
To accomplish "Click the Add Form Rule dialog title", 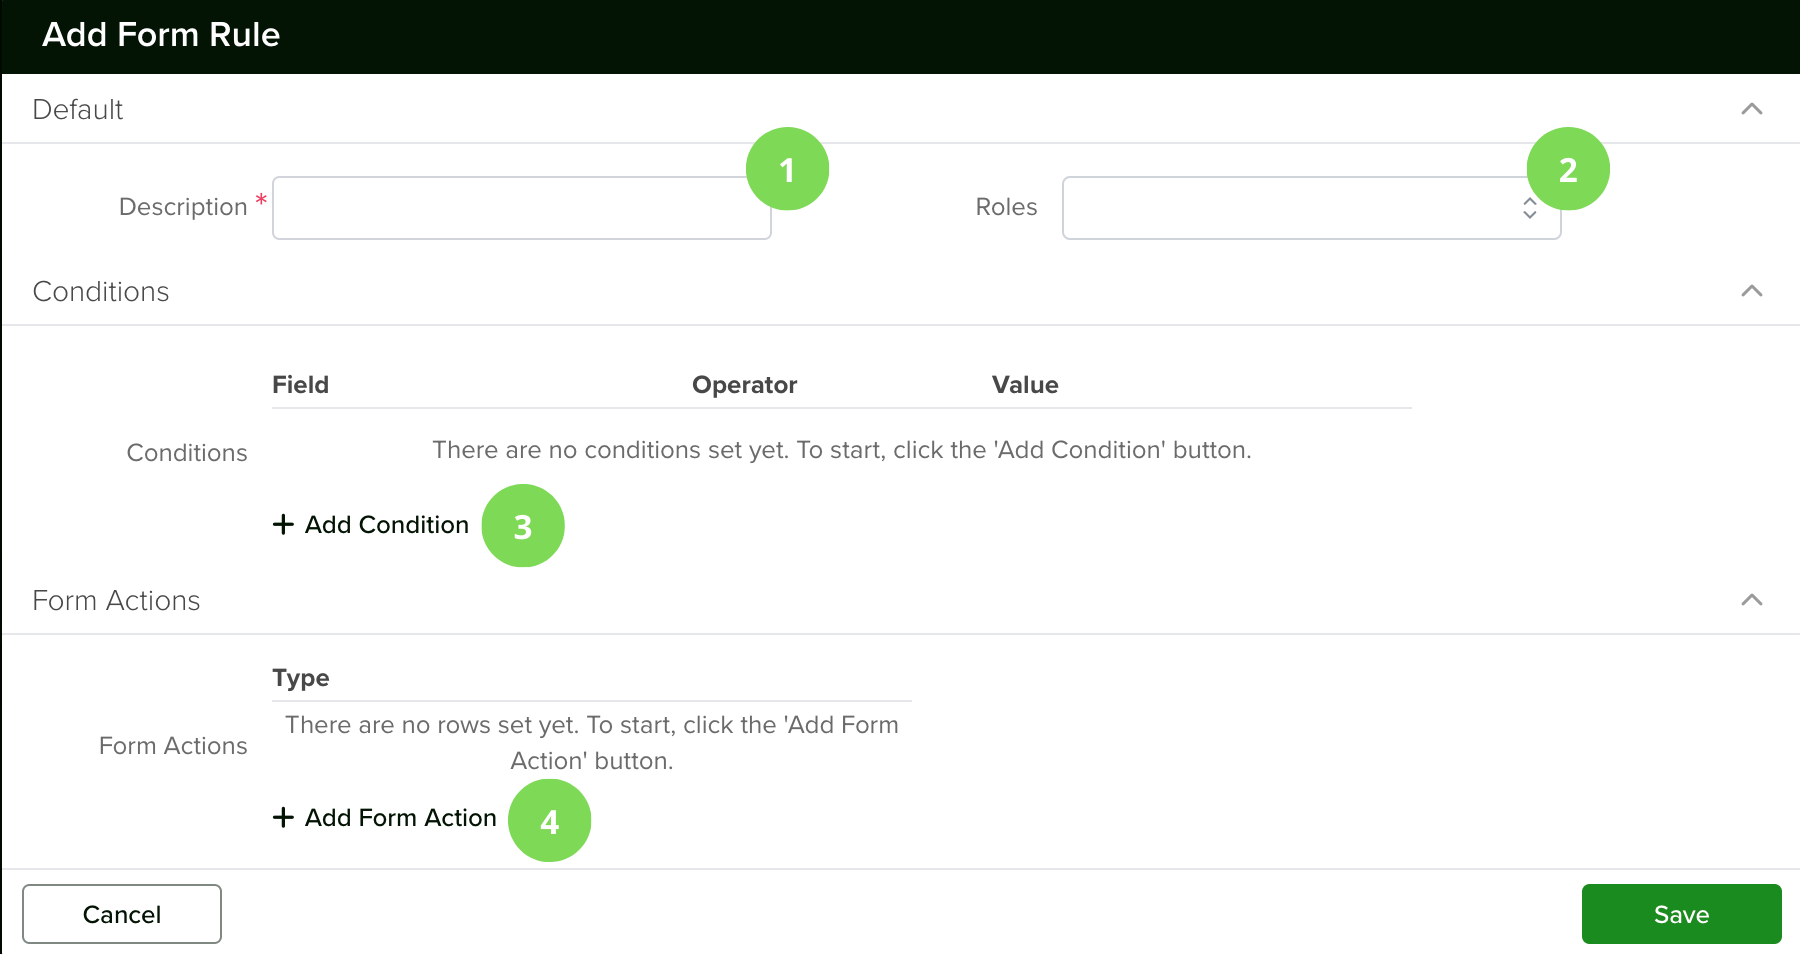I will [161, 34].
